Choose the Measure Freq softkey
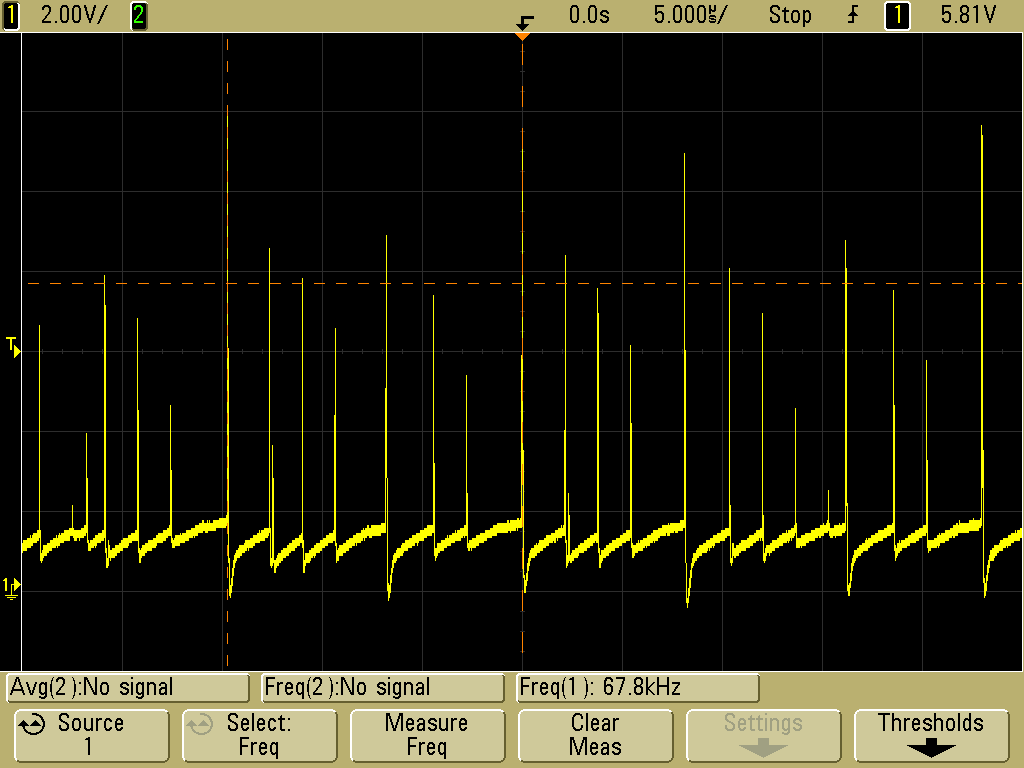This screenshot has width=1024, height=768. (427, 736)
